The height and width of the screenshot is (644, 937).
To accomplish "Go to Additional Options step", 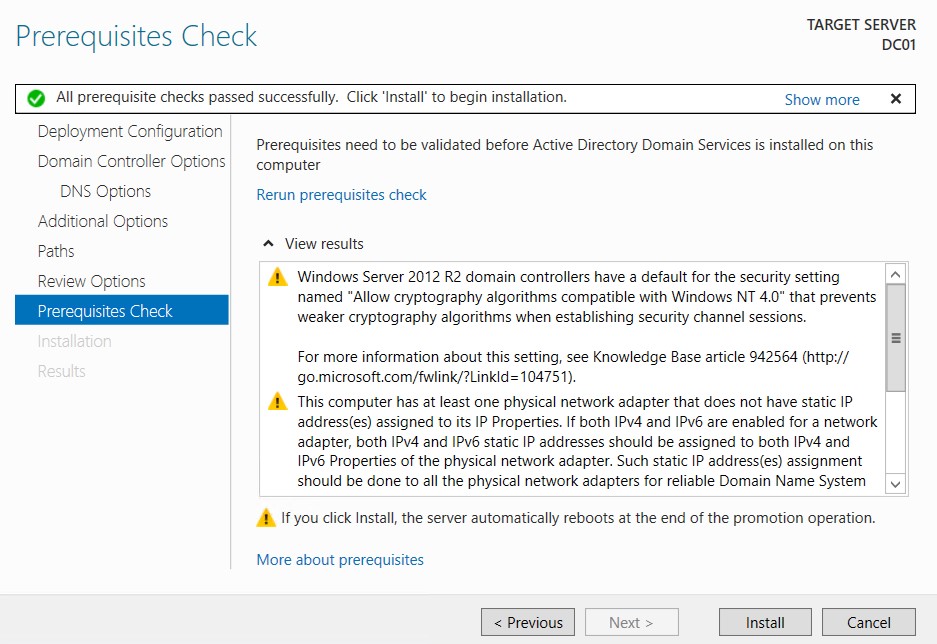I will point(103,221).
